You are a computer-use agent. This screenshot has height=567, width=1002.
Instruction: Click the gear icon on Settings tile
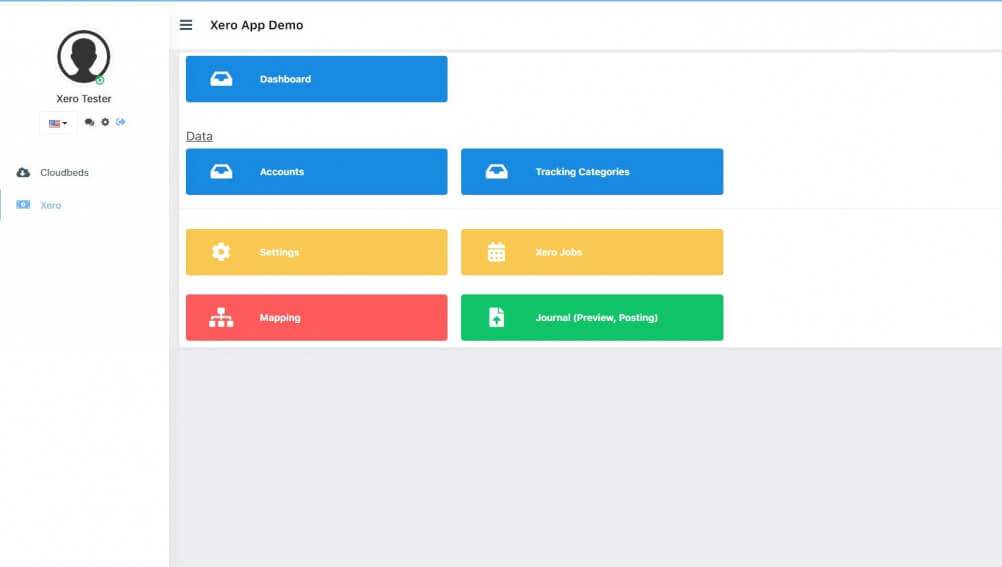pyautogui.click(x=221, y=252)
